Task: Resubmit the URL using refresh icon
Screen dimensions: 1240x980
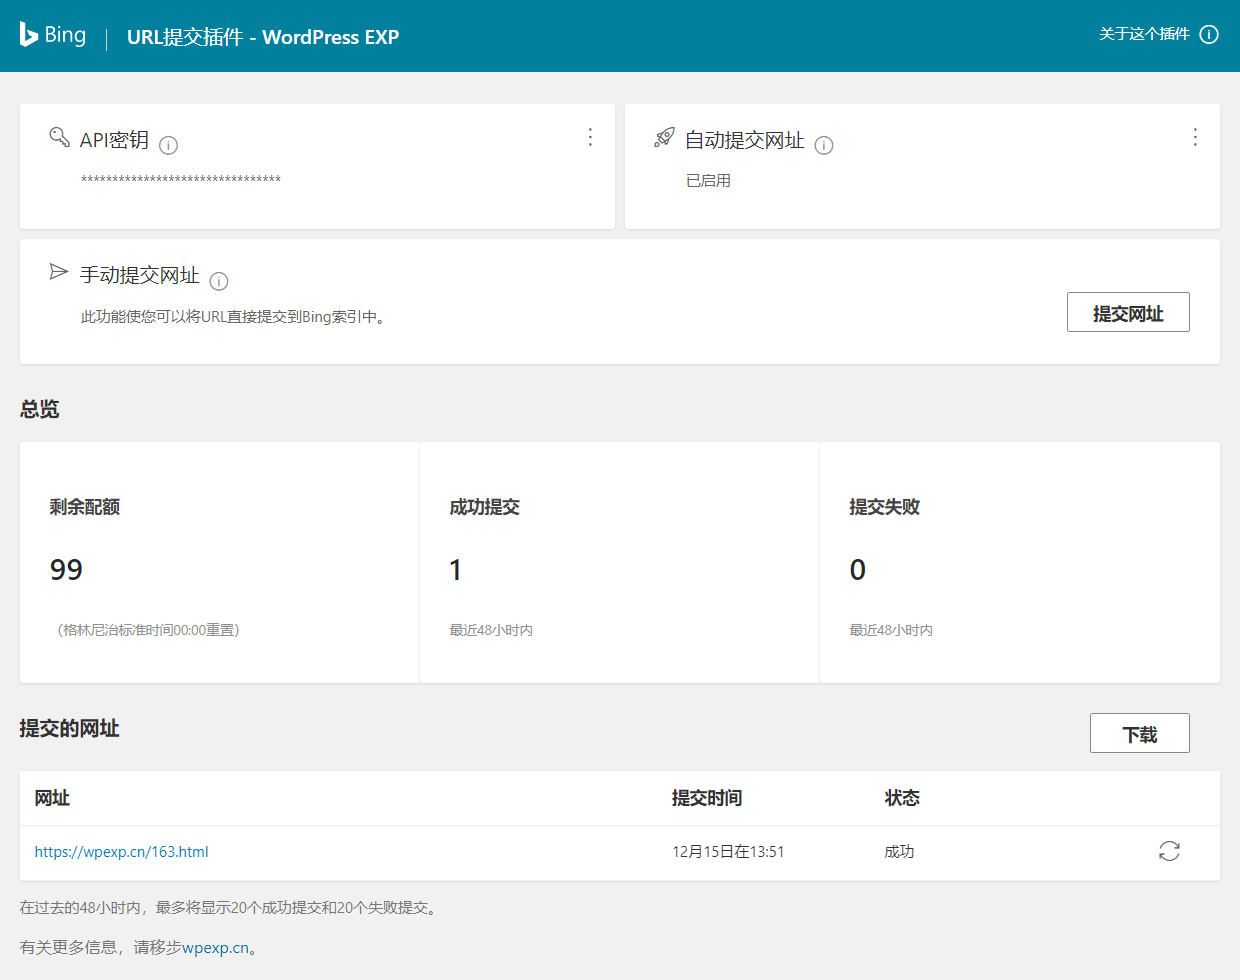Action: (x=1169, y=851)
